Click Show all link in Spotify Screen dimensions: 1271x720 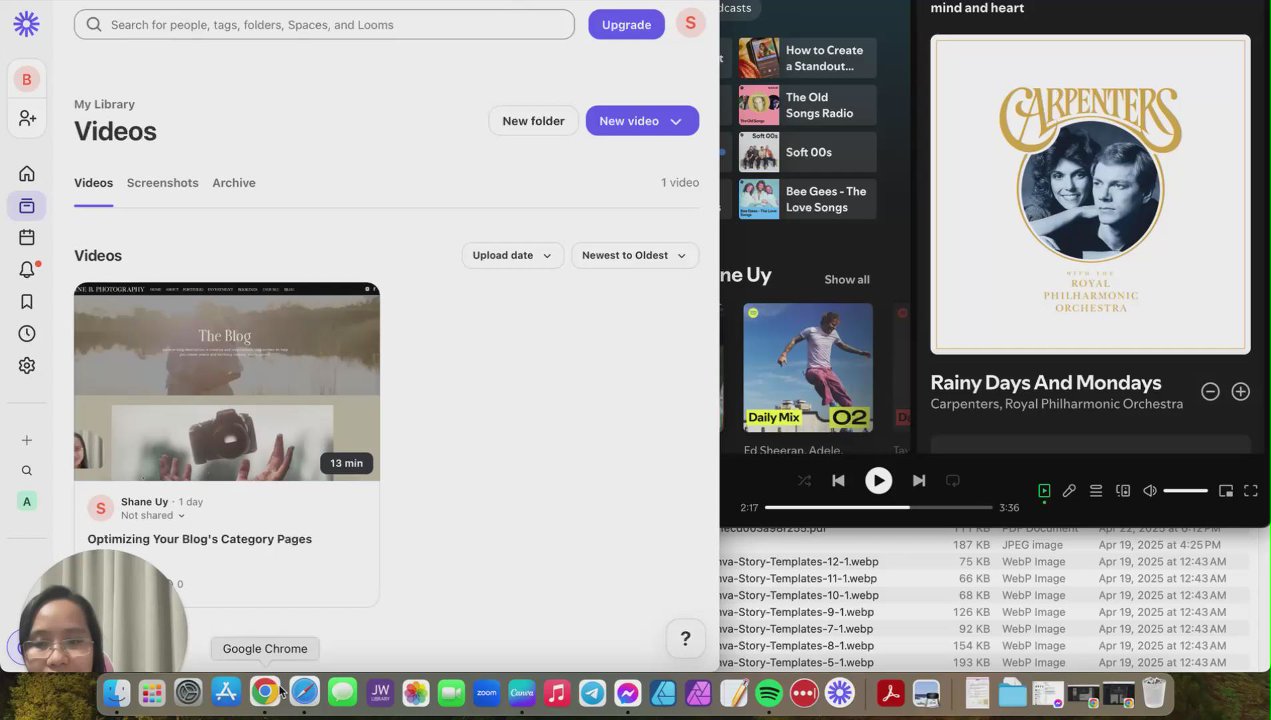tap(847, 279)
